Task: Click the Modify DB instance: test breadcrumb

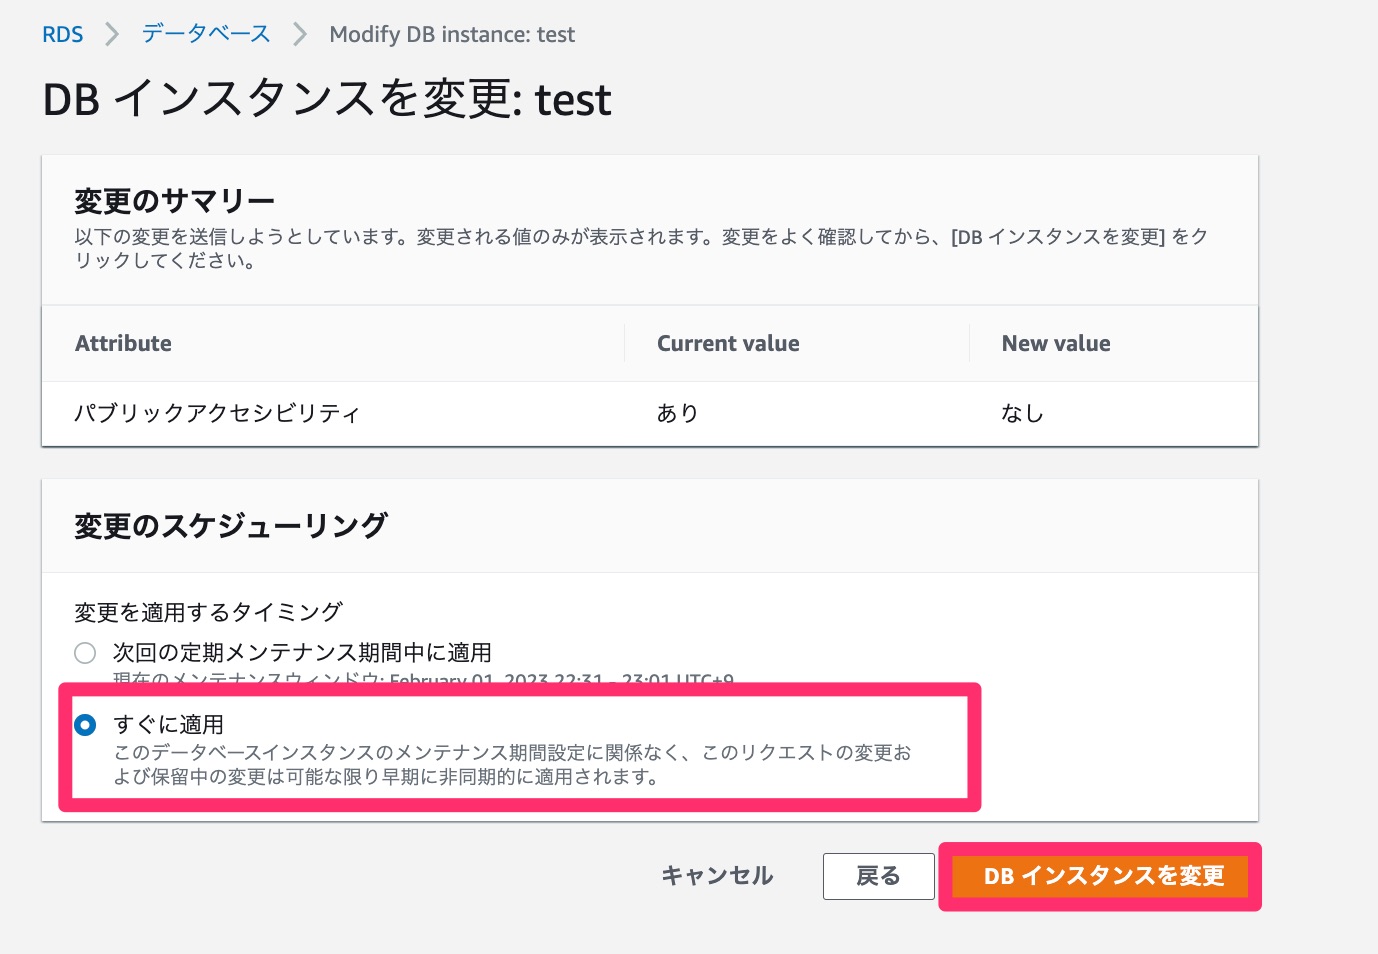Action: coord(452,35)
